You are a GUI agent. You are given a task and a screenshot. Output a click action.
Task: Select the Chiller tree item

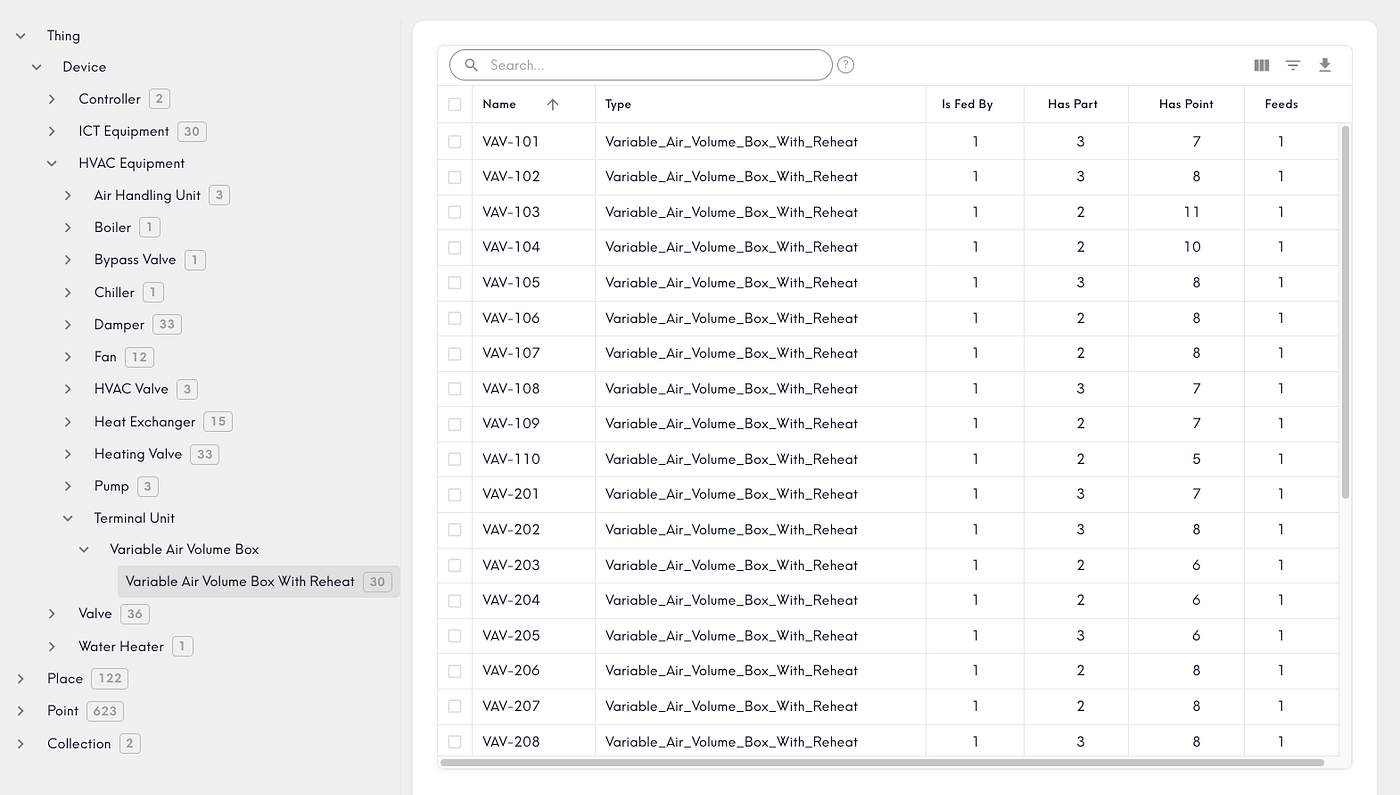(114, 292)
